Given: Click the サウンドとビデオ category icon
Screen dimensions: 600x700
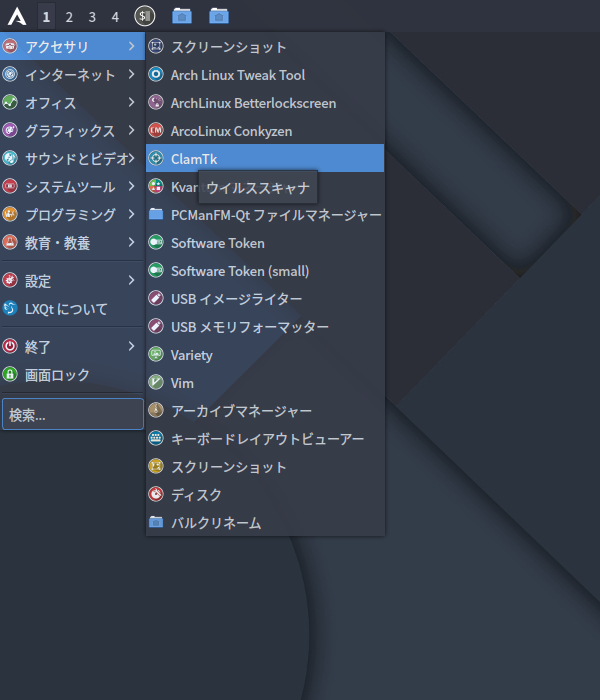Looking at the screenshot, I should pyautogui.click(x=10, y=158).
